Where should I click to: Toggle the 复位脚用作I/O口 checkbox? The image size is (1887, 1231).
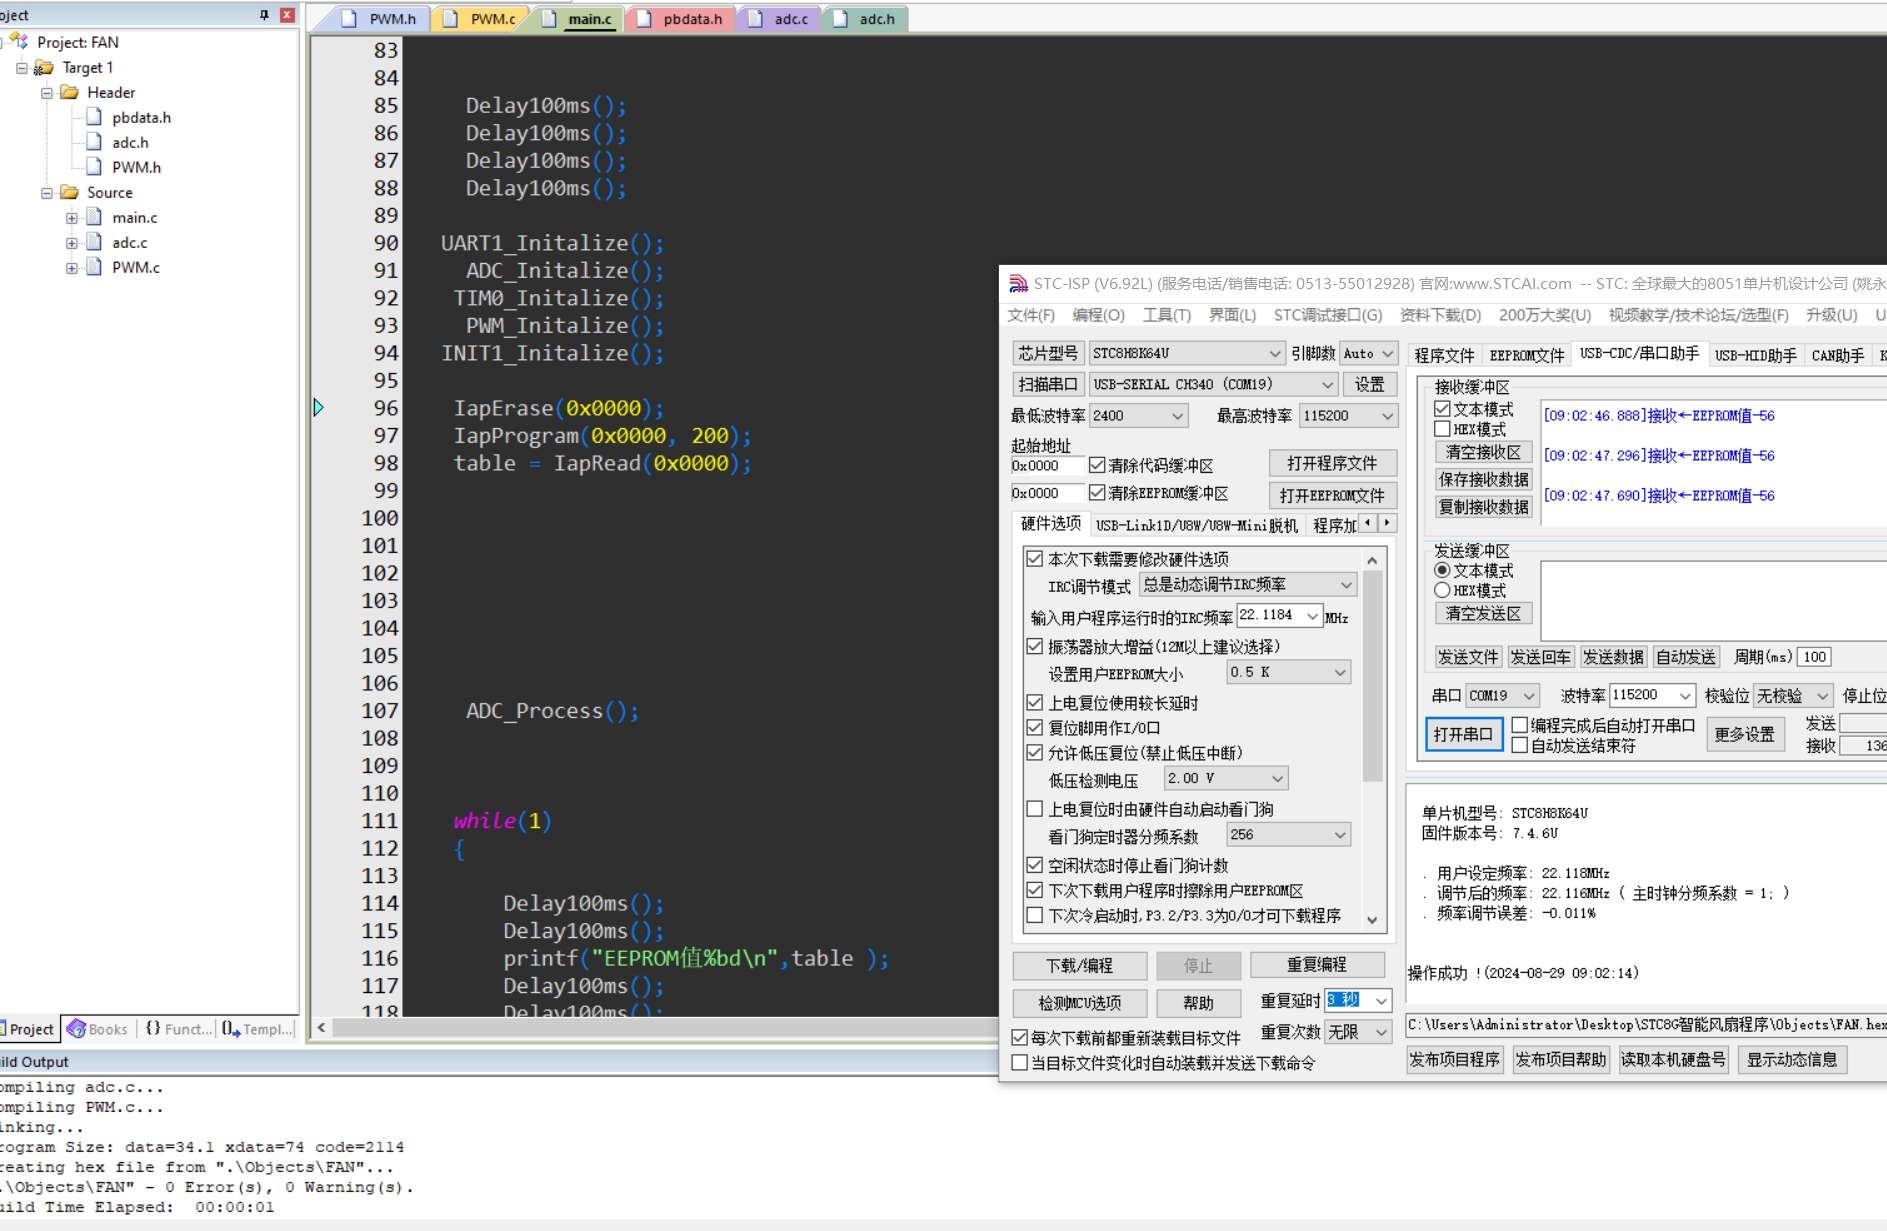(x=1035, y=727)
